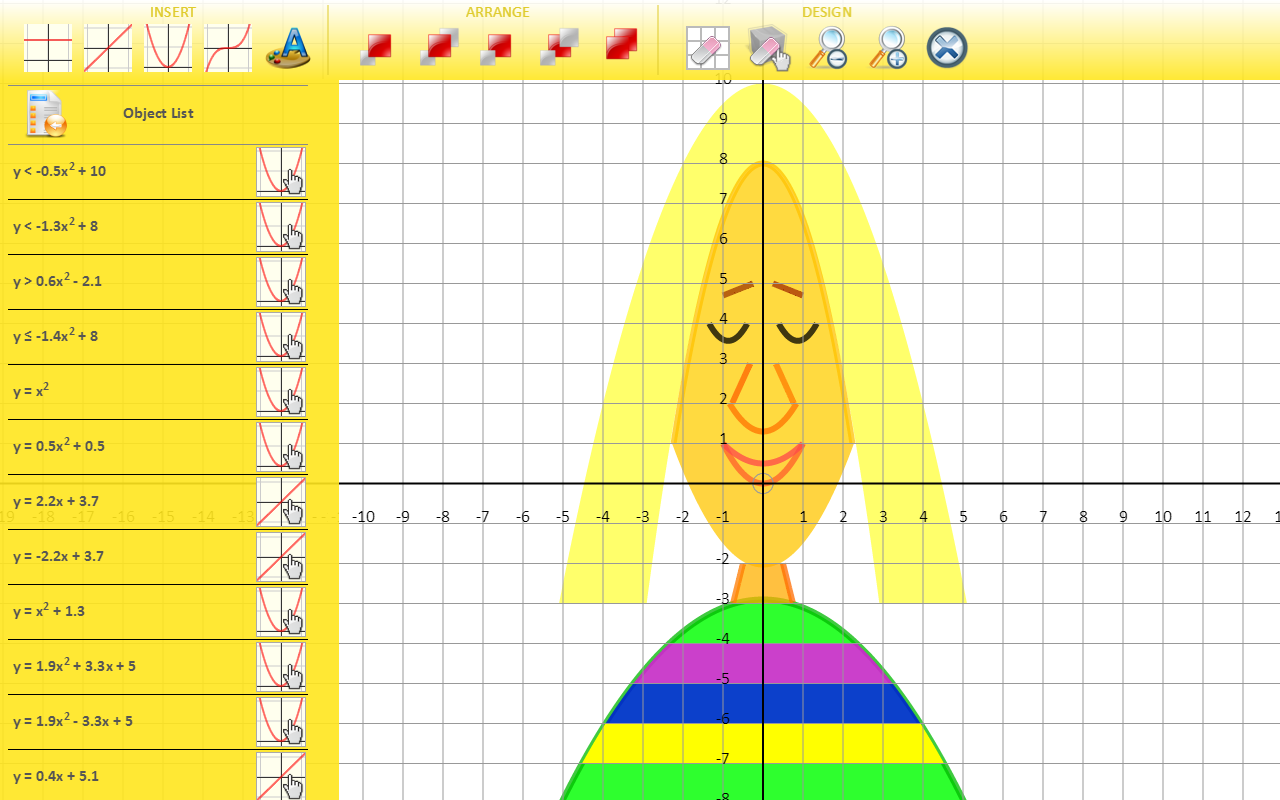The height and width of the screenshot is (800, 1280).
Task: Click the purple stripe on the dress
Action: click(x=763, y=663)
